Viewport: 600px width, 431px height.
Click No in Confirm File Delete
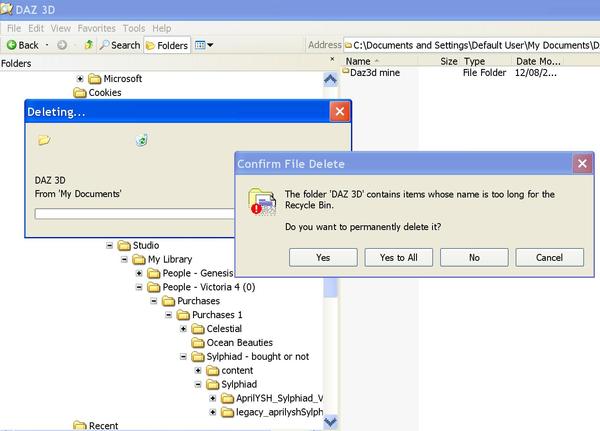tap(474, 258)
